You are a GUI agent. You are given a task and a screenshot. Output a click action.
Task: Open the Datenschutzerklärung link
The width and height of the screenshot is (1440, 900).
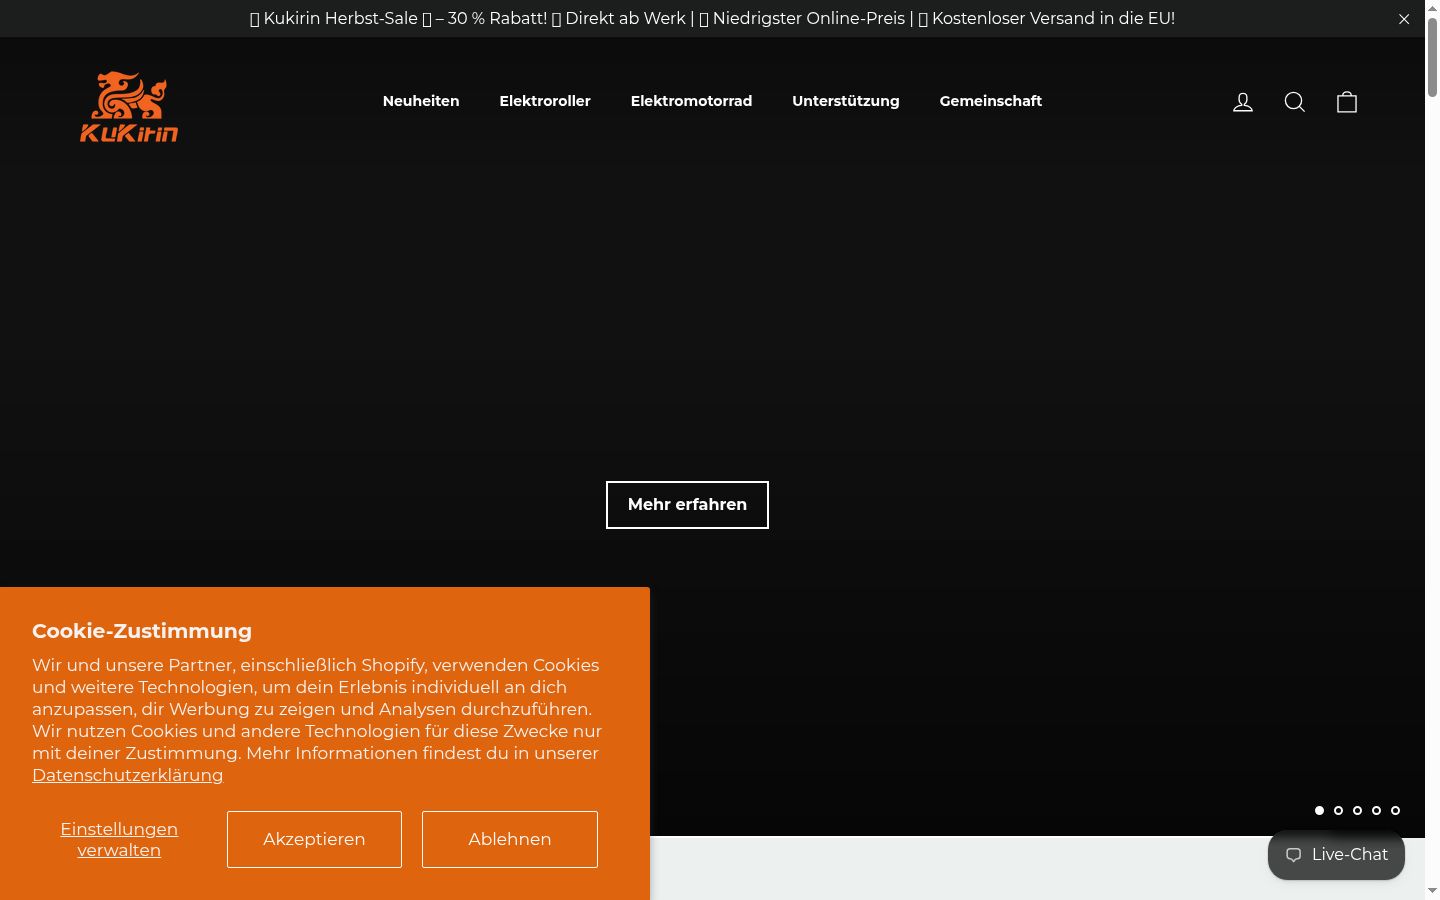click(128, 775)
